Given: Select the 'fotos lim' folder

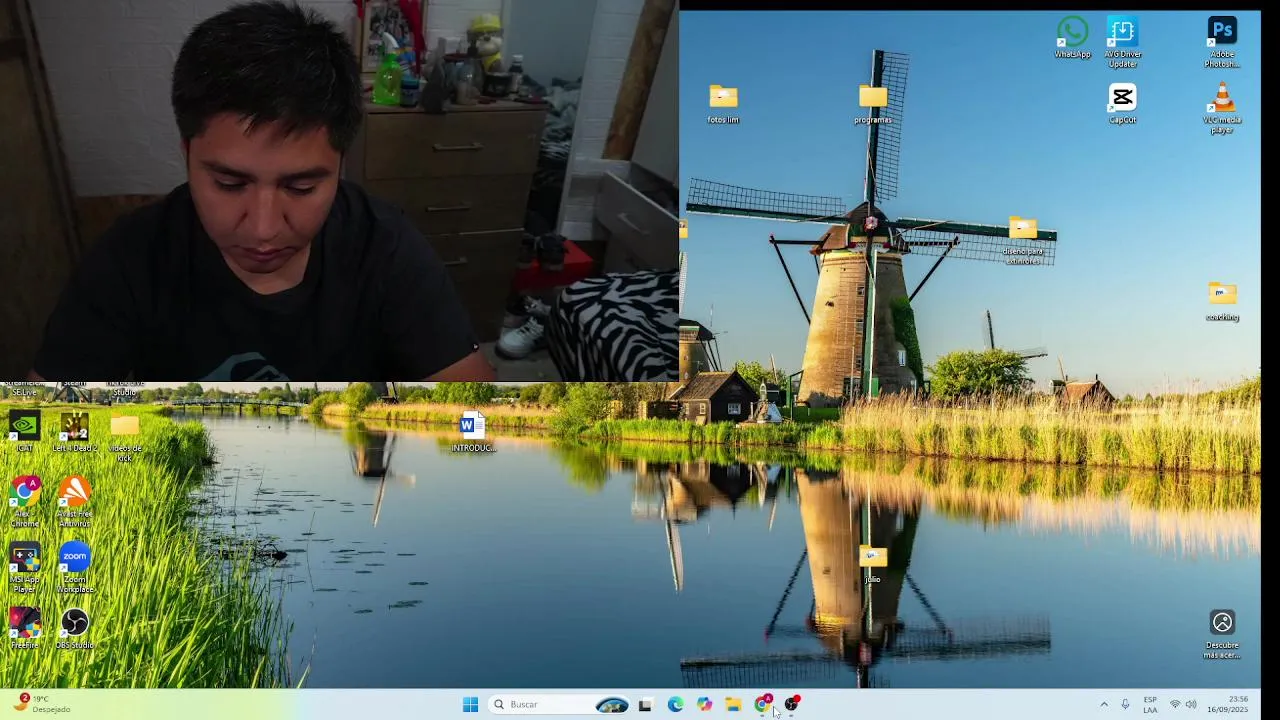Looking at the screenshot, I should (x=723, y=104).
